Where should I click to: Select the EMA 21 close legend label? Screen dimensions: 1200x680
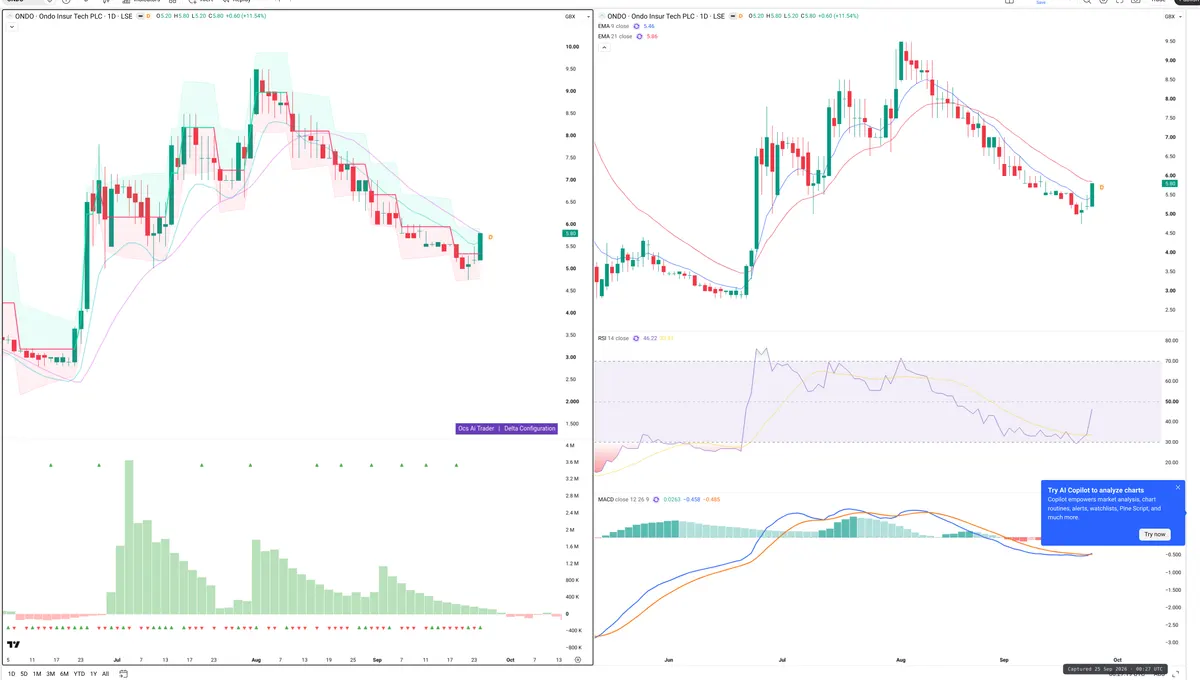pyautogui.click(x=615, y=36)
